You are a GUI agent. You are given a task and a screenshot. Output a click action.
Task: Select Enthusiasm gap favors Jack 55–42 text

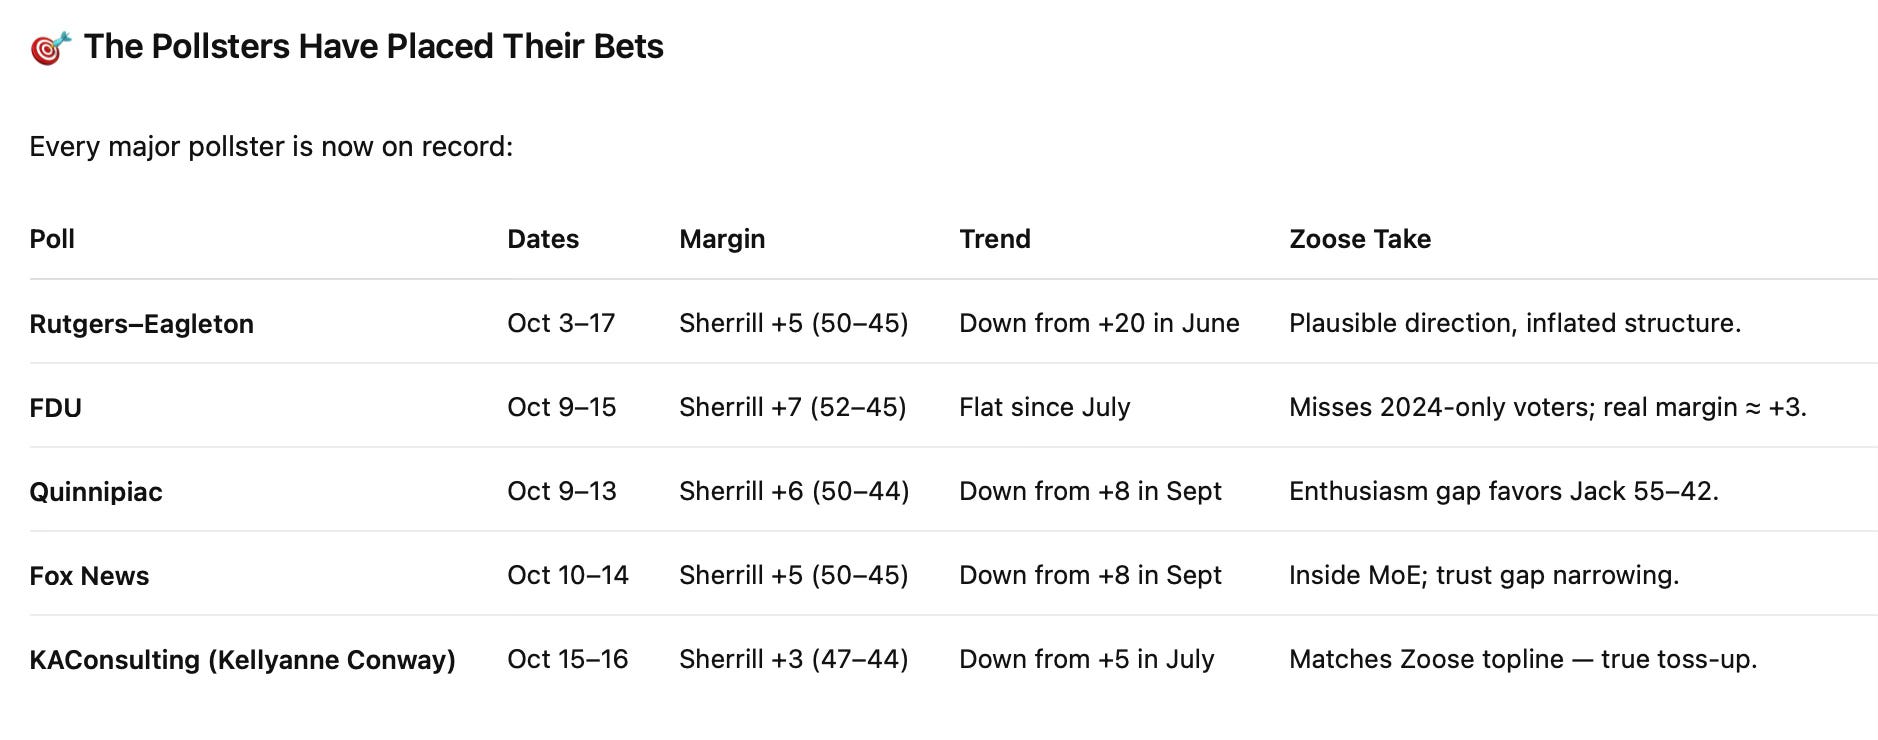pyautogui.click(x=1504, y=491)
